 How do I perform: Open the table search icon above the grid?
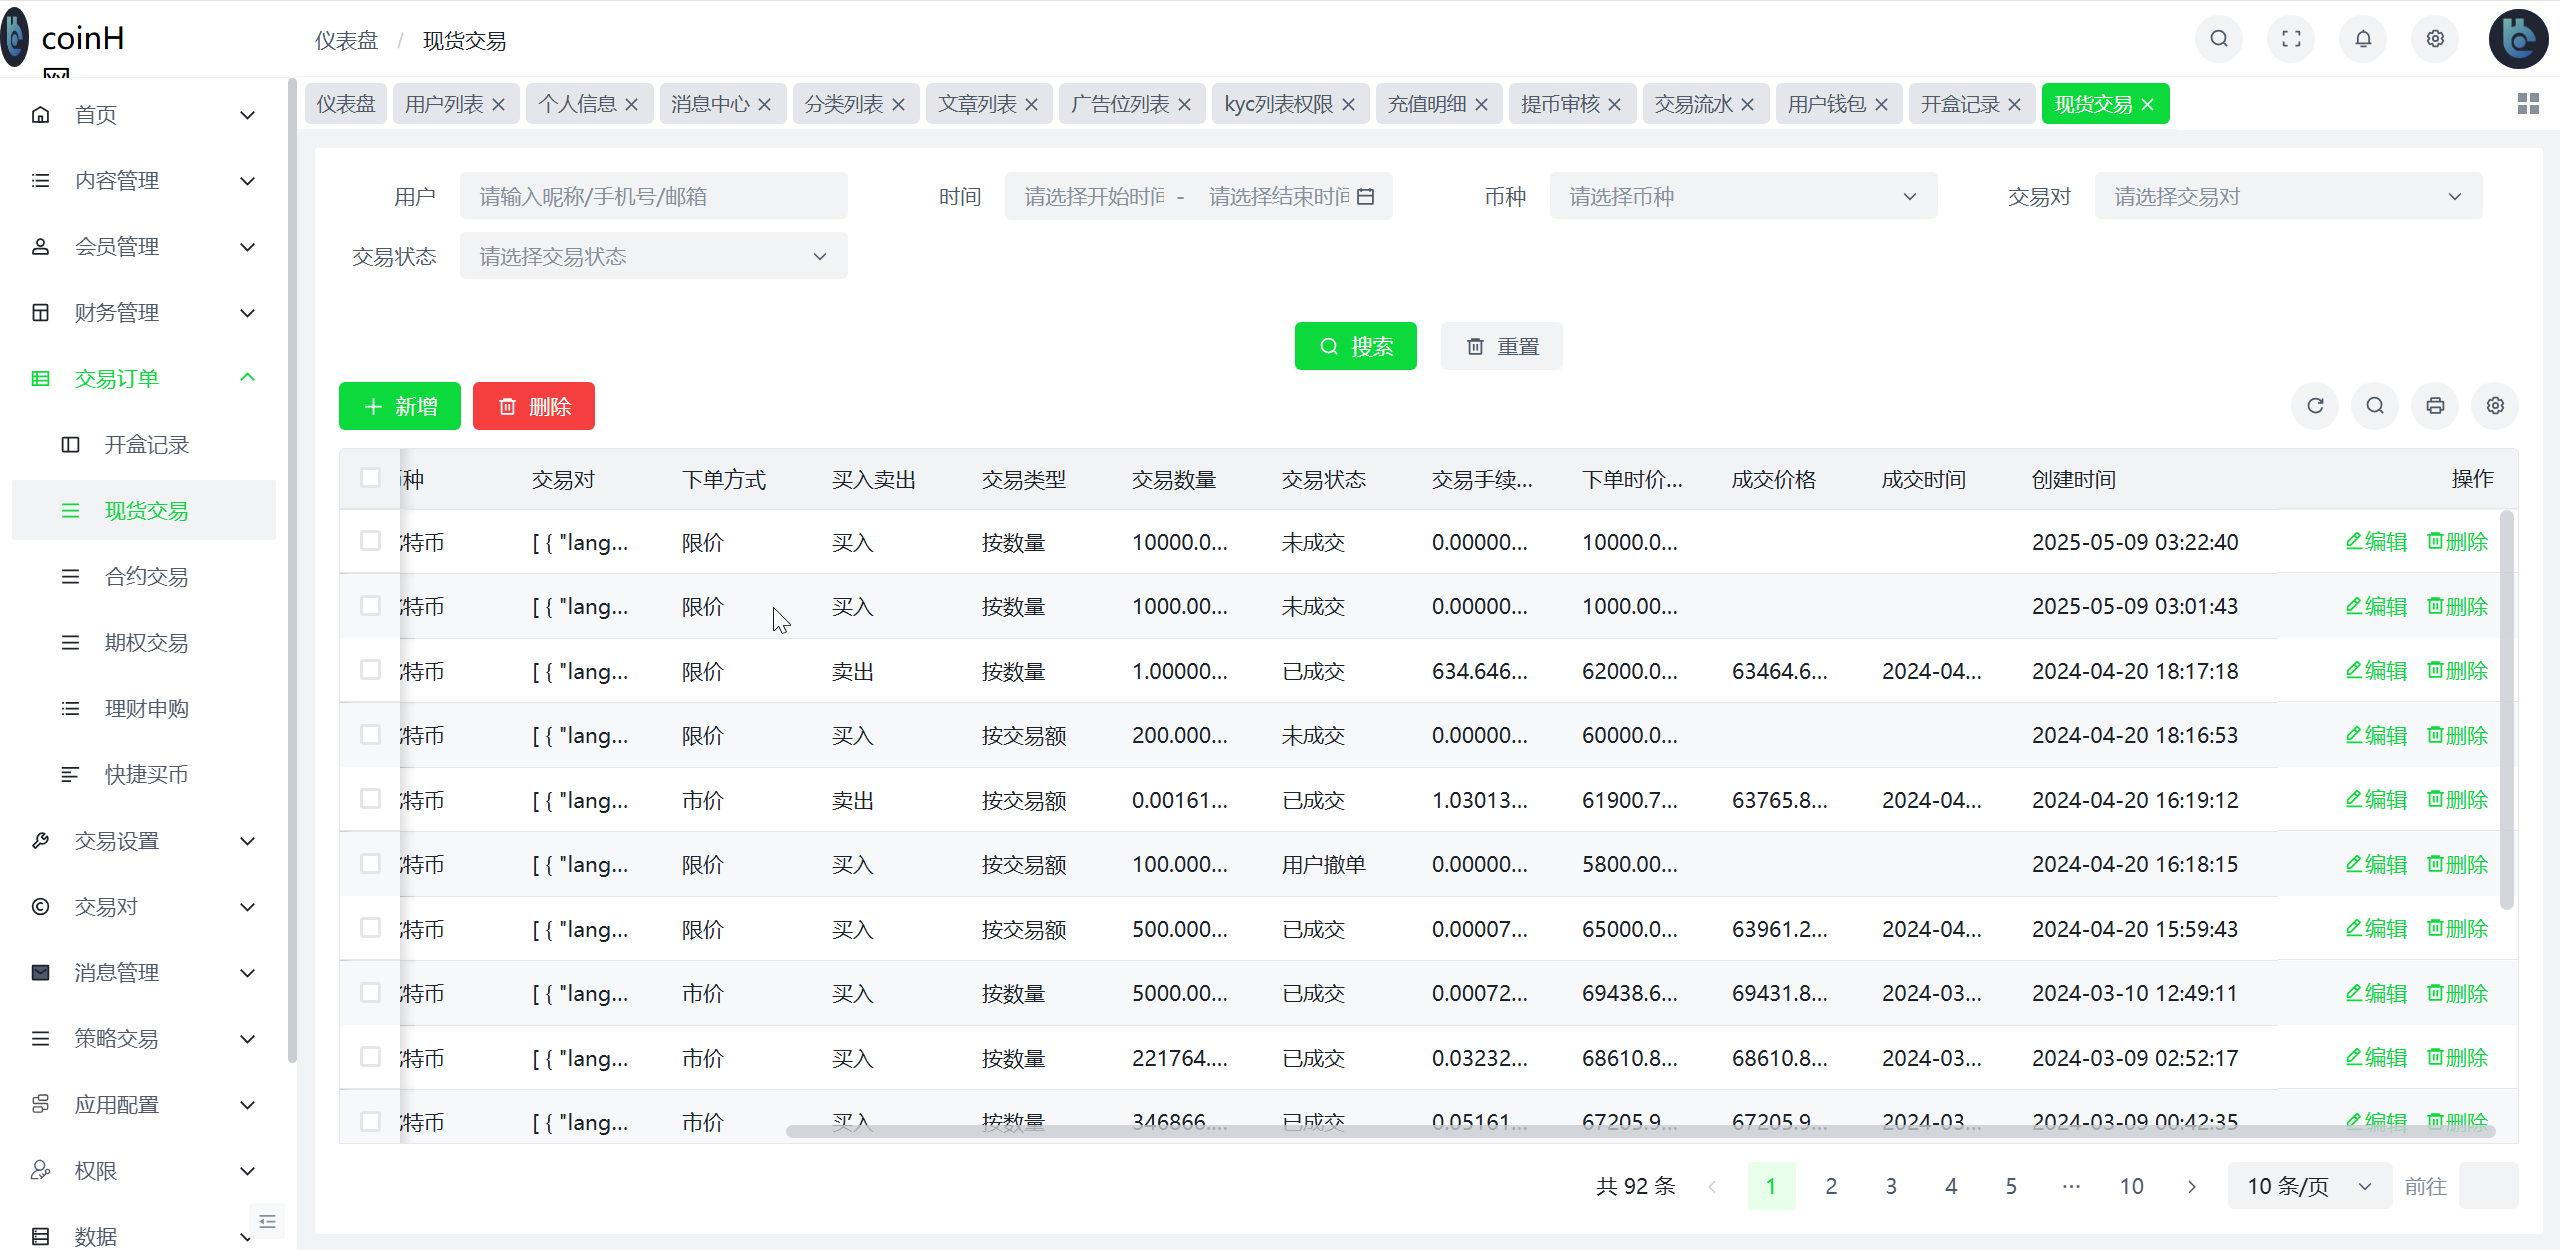[x=2375, y=406]
